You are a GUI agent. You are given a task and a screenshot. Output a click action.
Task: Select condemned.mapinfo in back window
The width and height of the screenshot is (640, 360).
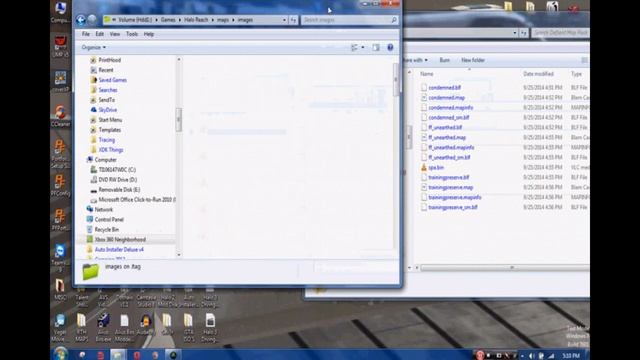(451, 108)
